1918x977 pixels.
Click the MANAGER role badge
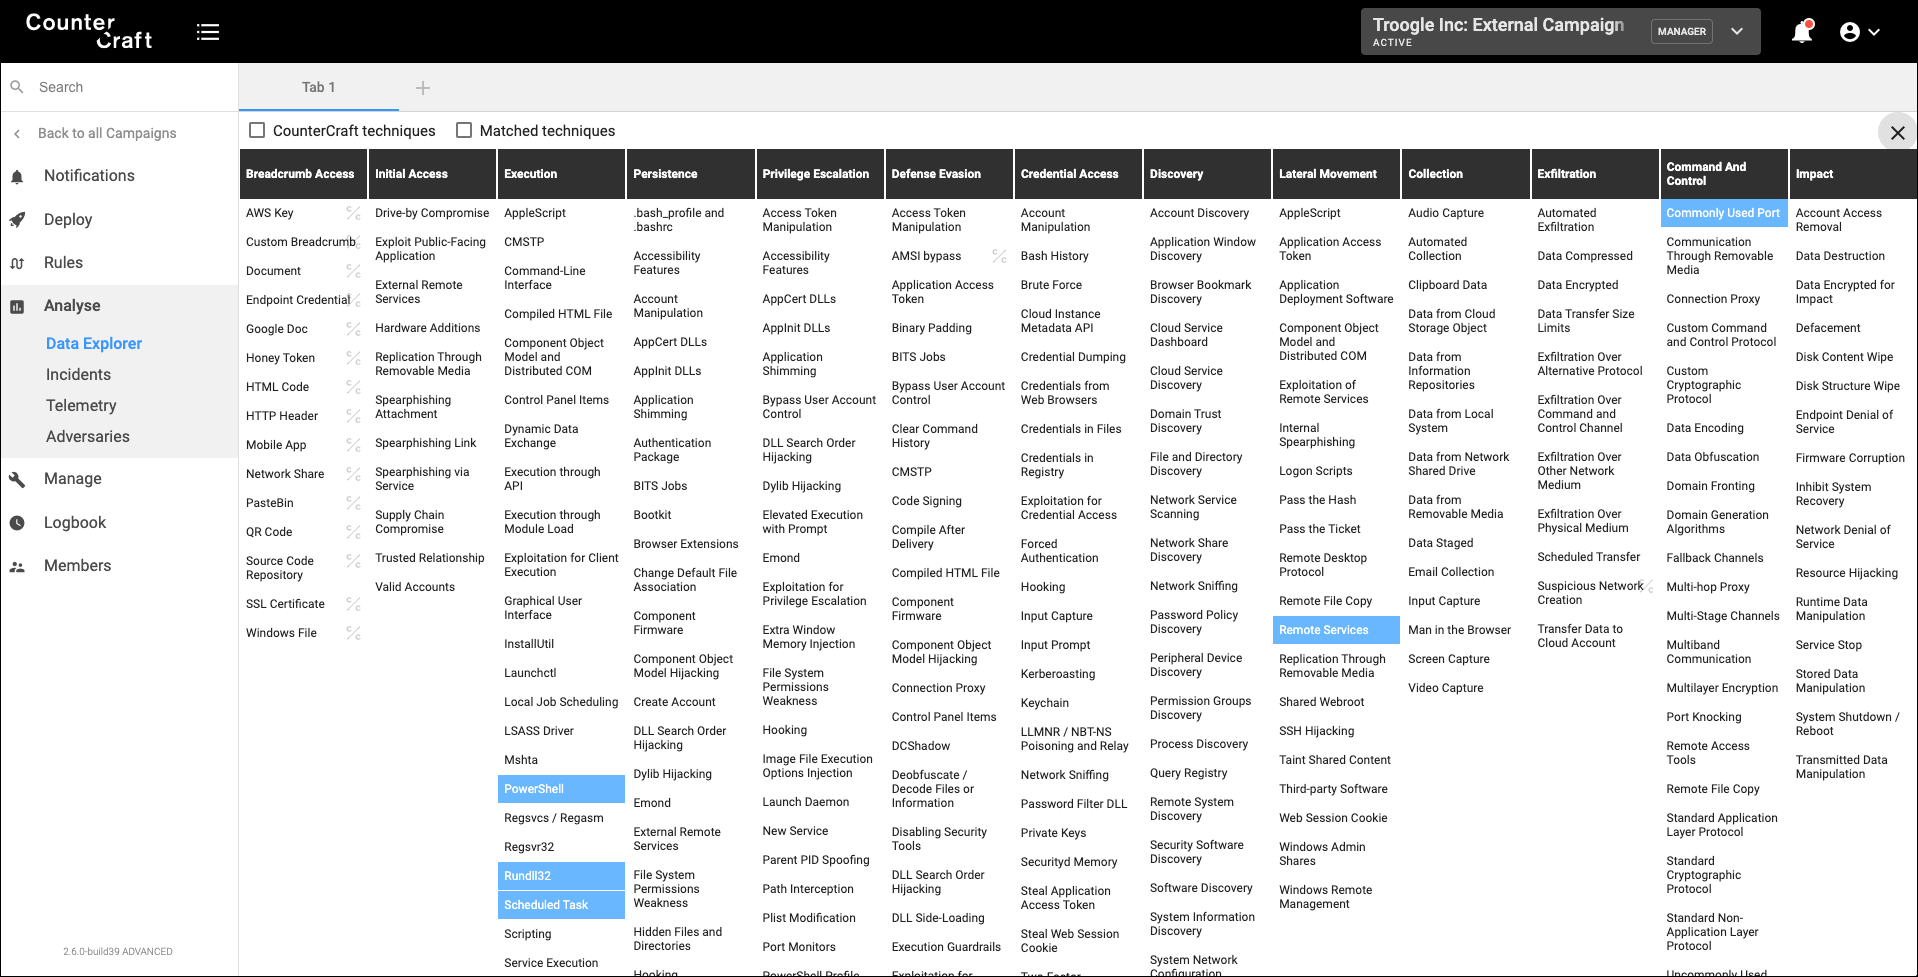(1682, 31)
